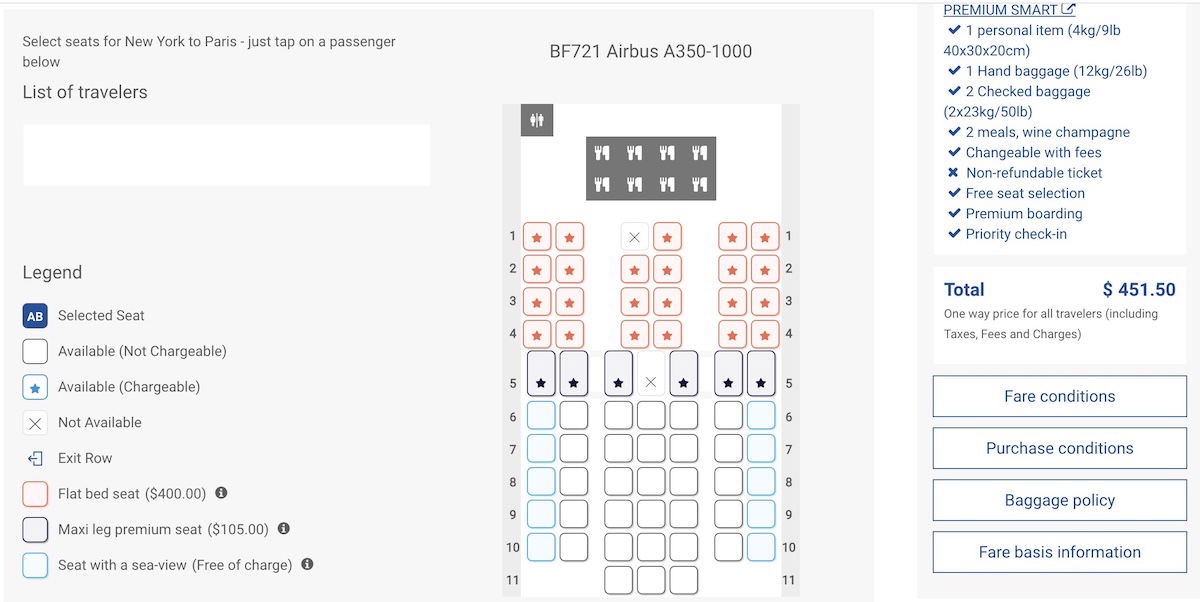Screen dimensions: 1200x602
Task: Select rightmost flat bed seat in row 4
Action: [765, 334]
